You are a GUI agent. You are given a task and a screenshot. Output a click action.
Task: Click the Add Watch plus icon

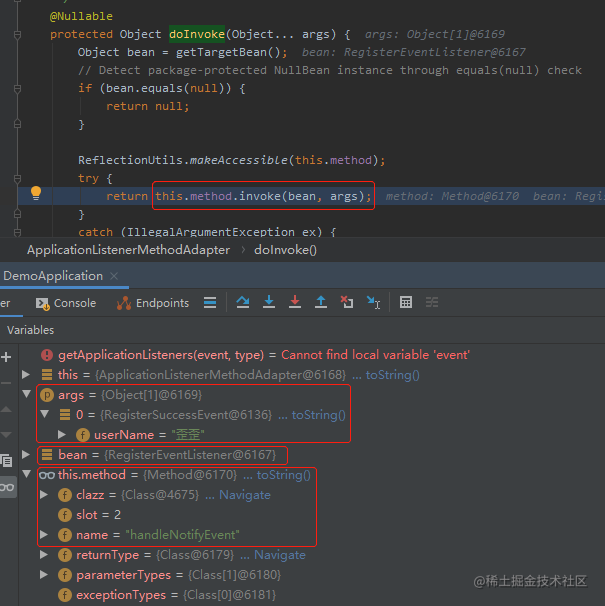click(6, 357)
